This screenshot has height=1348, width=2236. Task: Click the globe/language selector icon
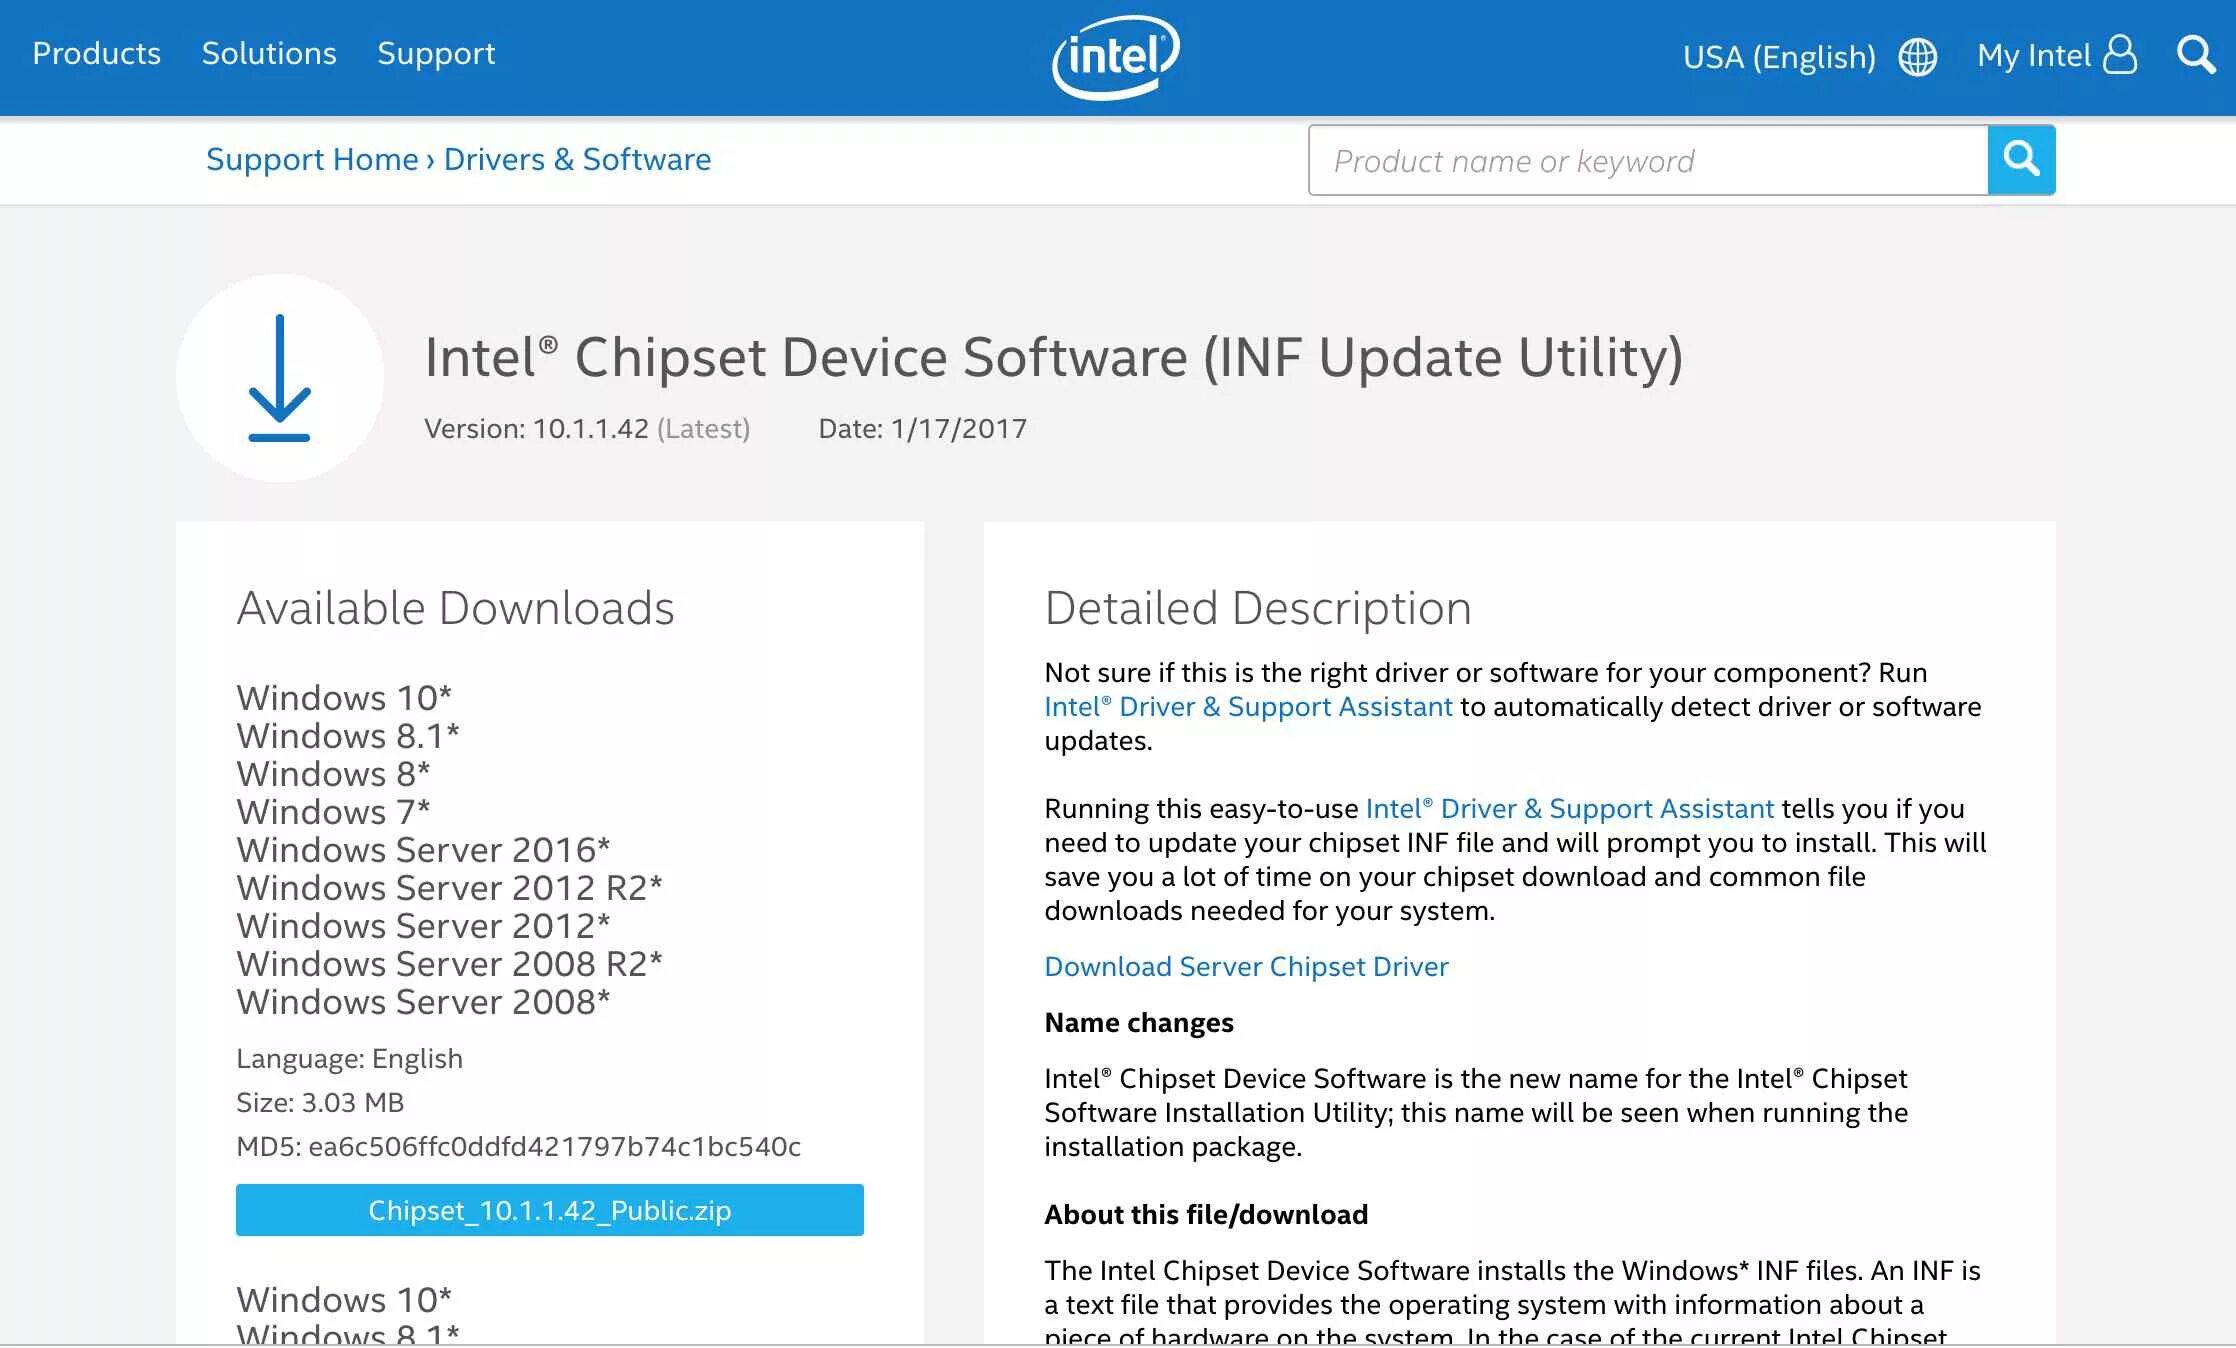tap(1917, 56)
